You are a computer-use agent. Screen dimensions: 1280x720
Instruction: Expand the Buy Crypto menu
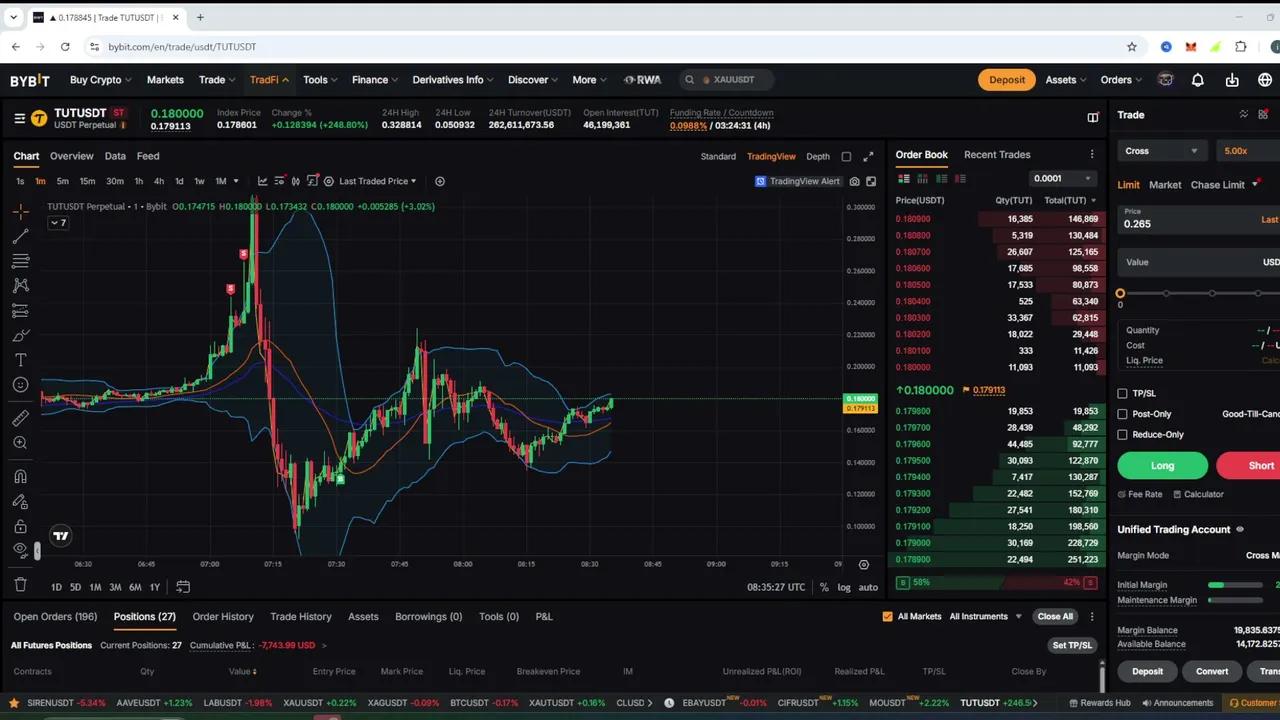[x=100, y=80]
